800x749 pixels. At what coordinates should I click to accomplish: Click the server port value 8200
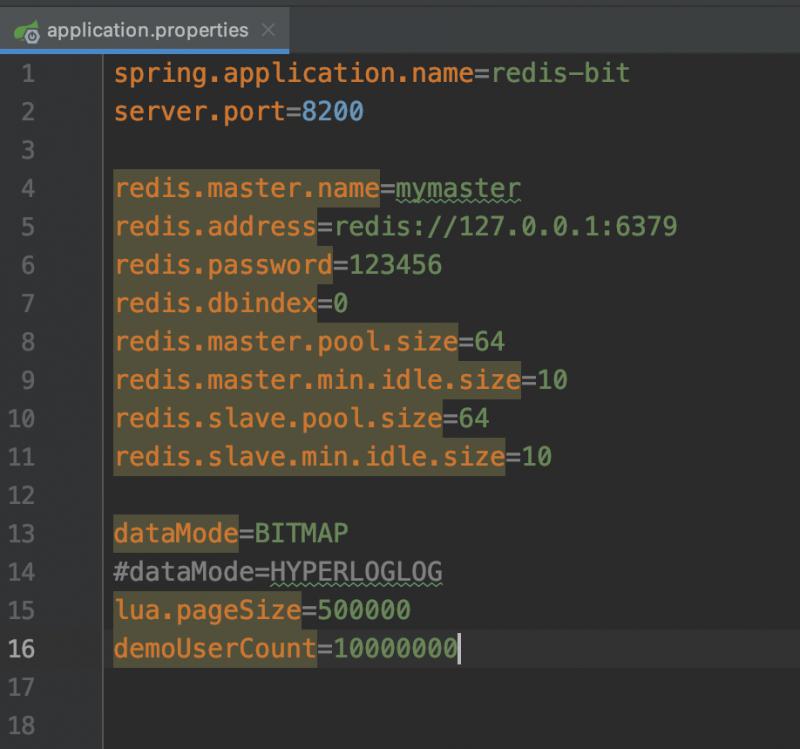pyautogui.click(x=333, y=112)
